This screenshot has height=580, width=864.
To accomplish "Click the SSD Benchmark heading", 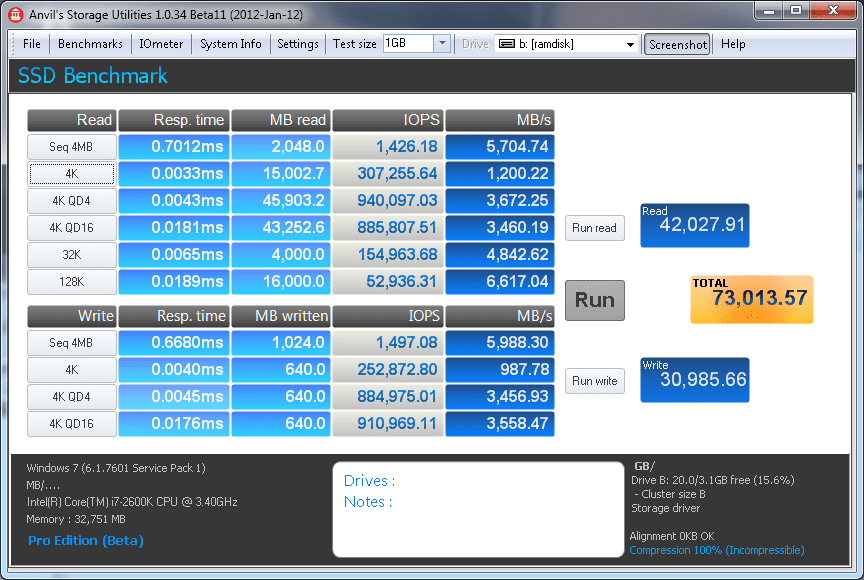I will point(93,75).
